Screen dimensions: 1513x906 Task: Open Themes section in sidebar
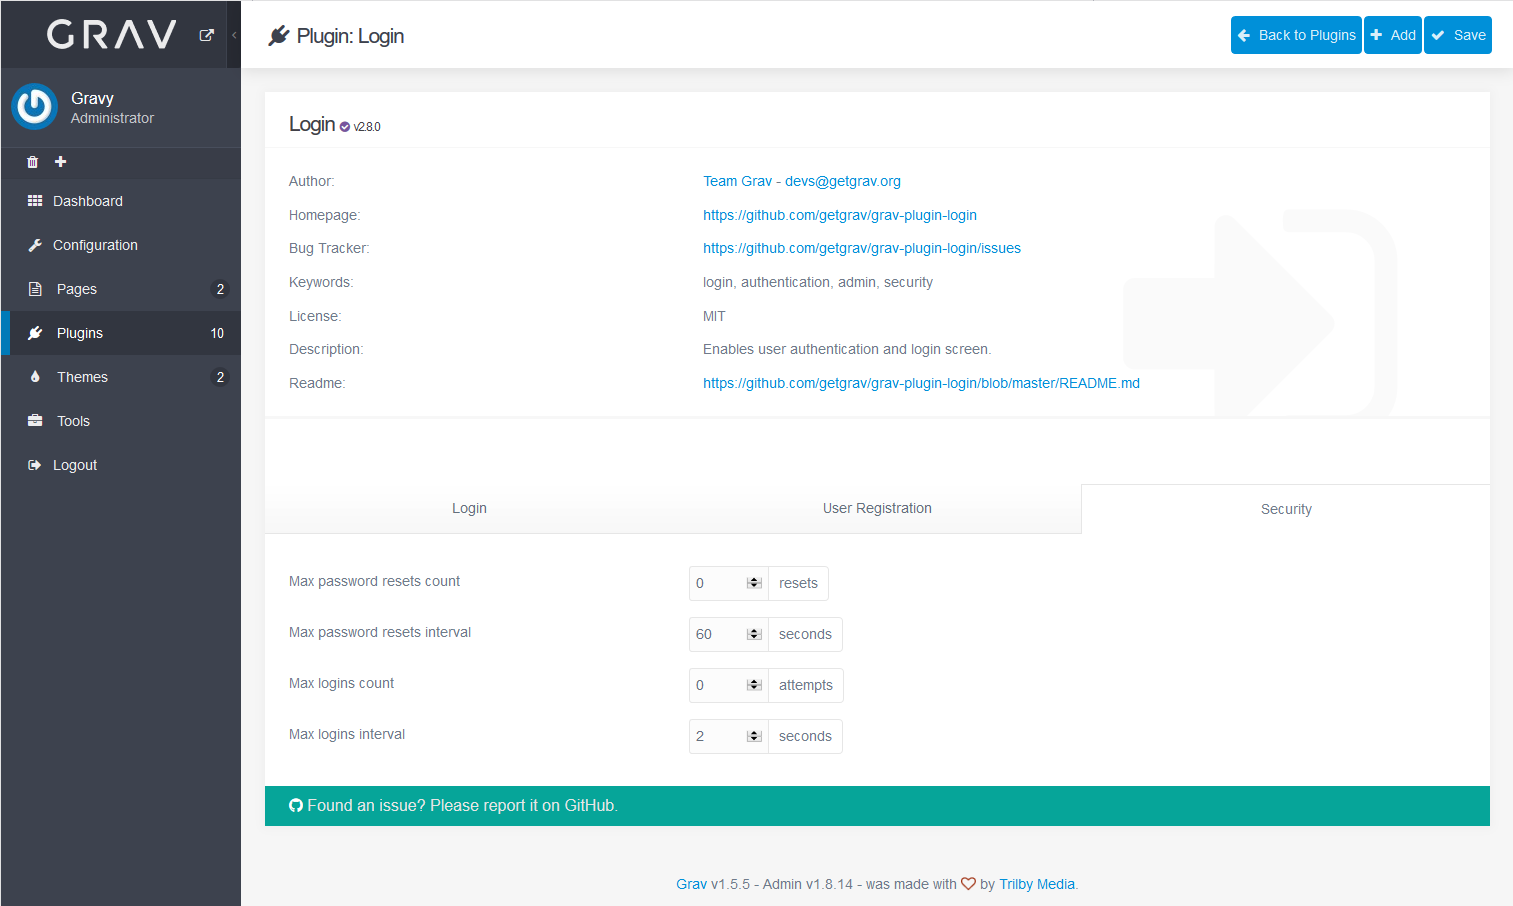pyautogui.click(x=82, y=377)
